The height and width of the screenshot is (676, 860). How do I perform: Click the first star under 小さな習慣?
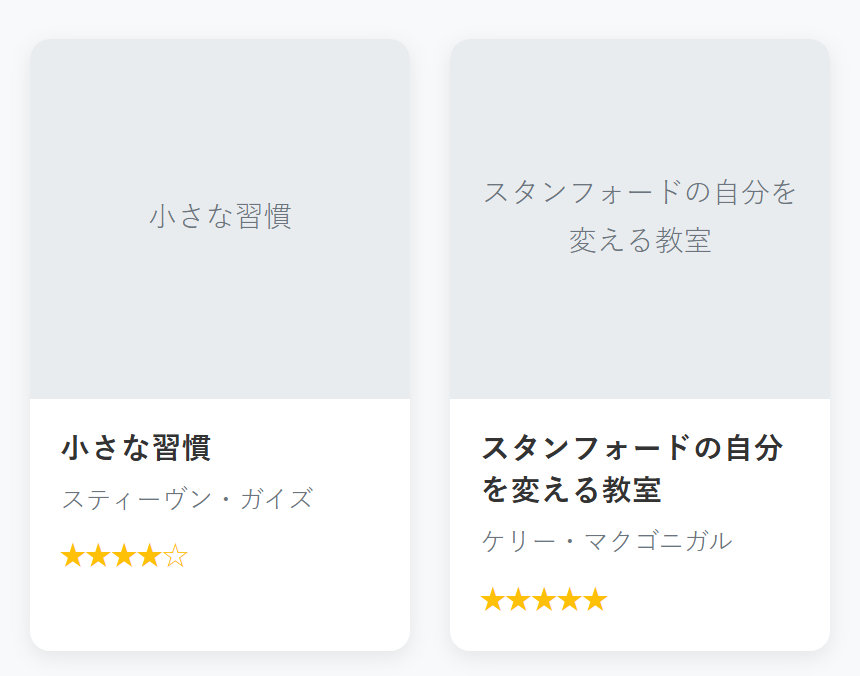(x=73, y=556)
